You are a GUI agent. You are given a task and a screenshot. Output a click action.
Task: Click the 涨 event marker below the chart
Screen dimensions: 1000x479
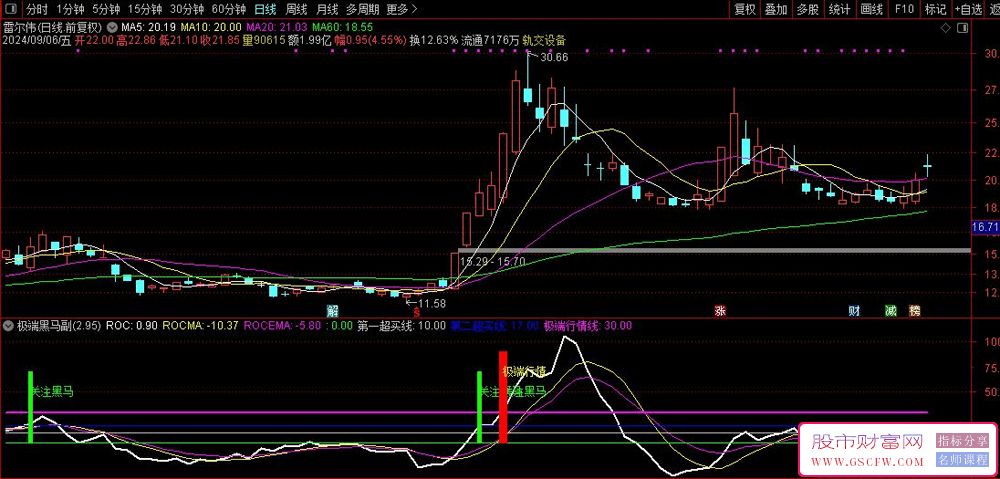(720, 310)
